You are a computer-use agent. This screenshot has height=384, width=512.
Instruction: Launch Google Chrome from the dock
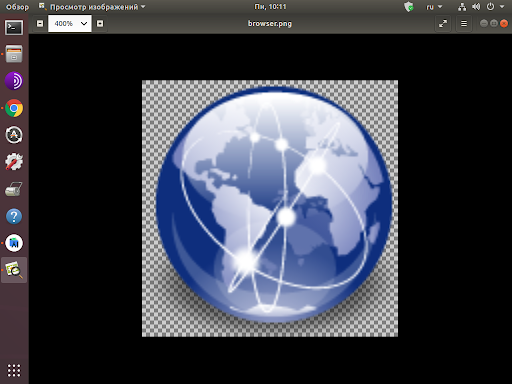point(14,108)
